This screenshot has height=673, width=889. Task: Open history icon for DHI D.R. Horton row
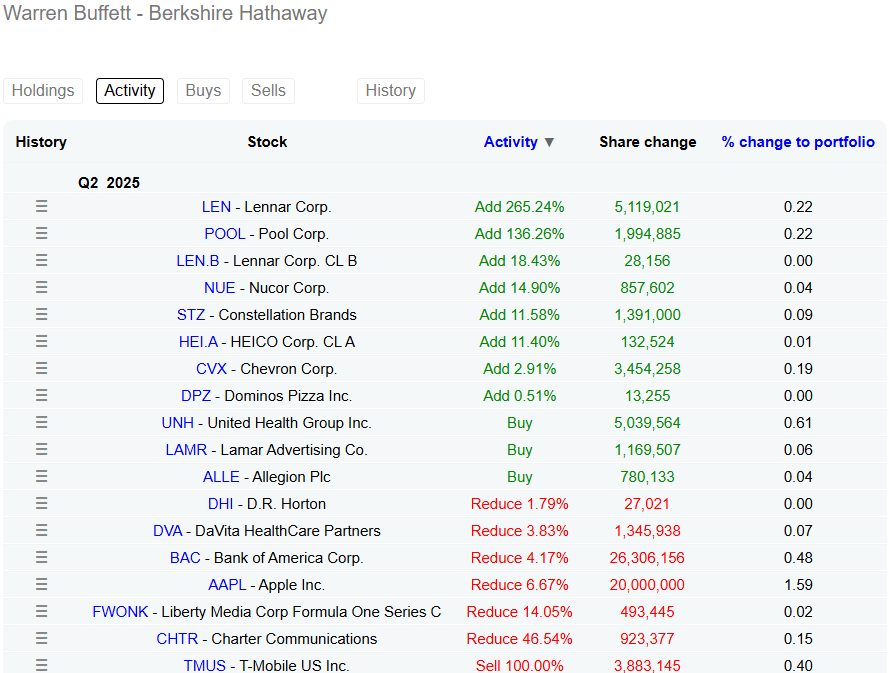41,503
